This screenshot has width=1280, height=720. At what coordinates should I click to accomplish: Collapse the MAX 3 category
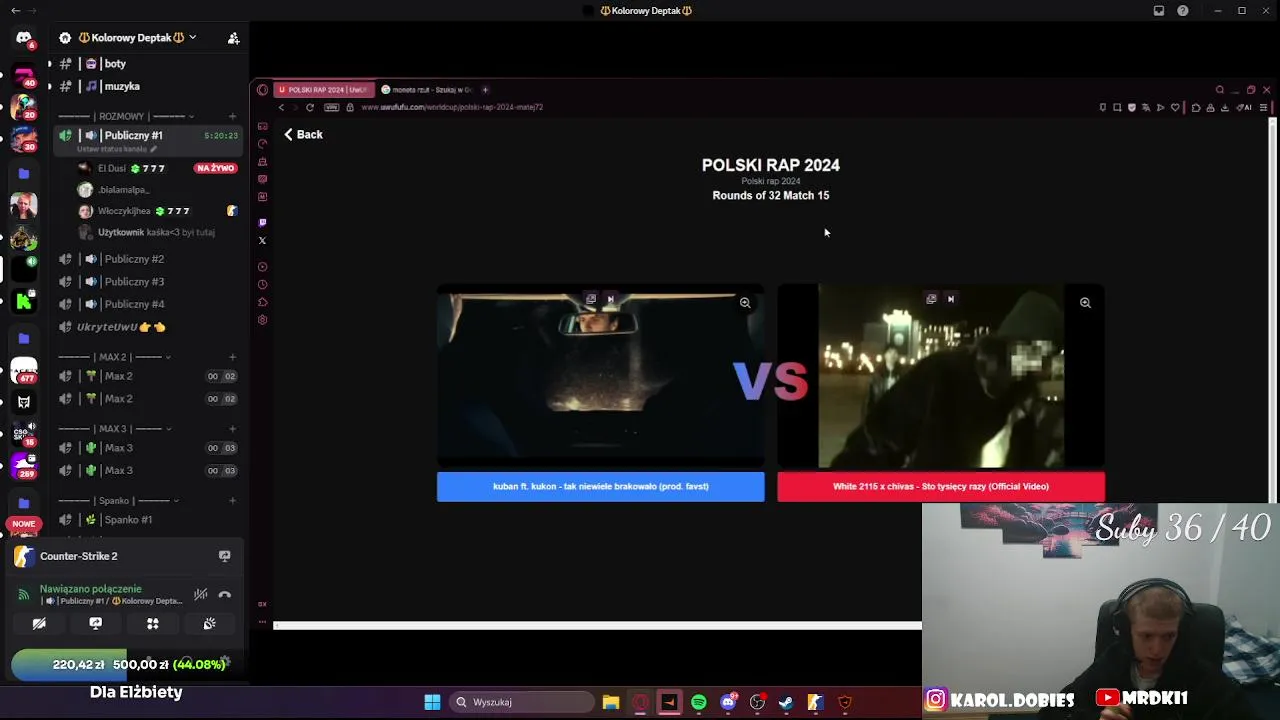[x=115, y=429]
